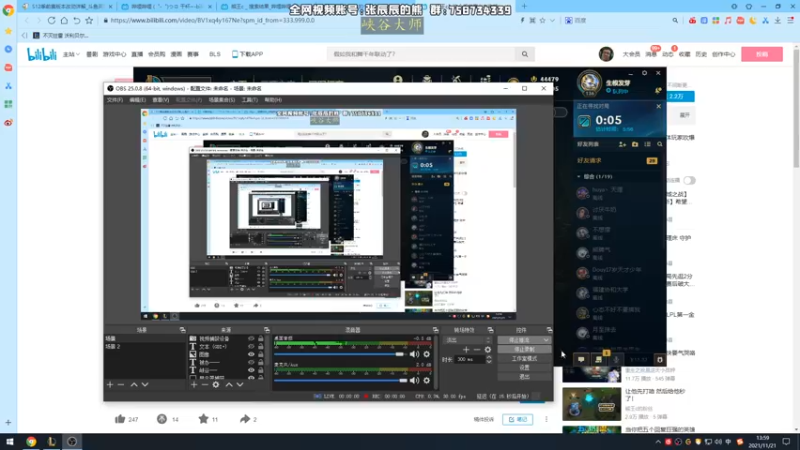Click the share arrow icon under video

click(x=245, y=419)
